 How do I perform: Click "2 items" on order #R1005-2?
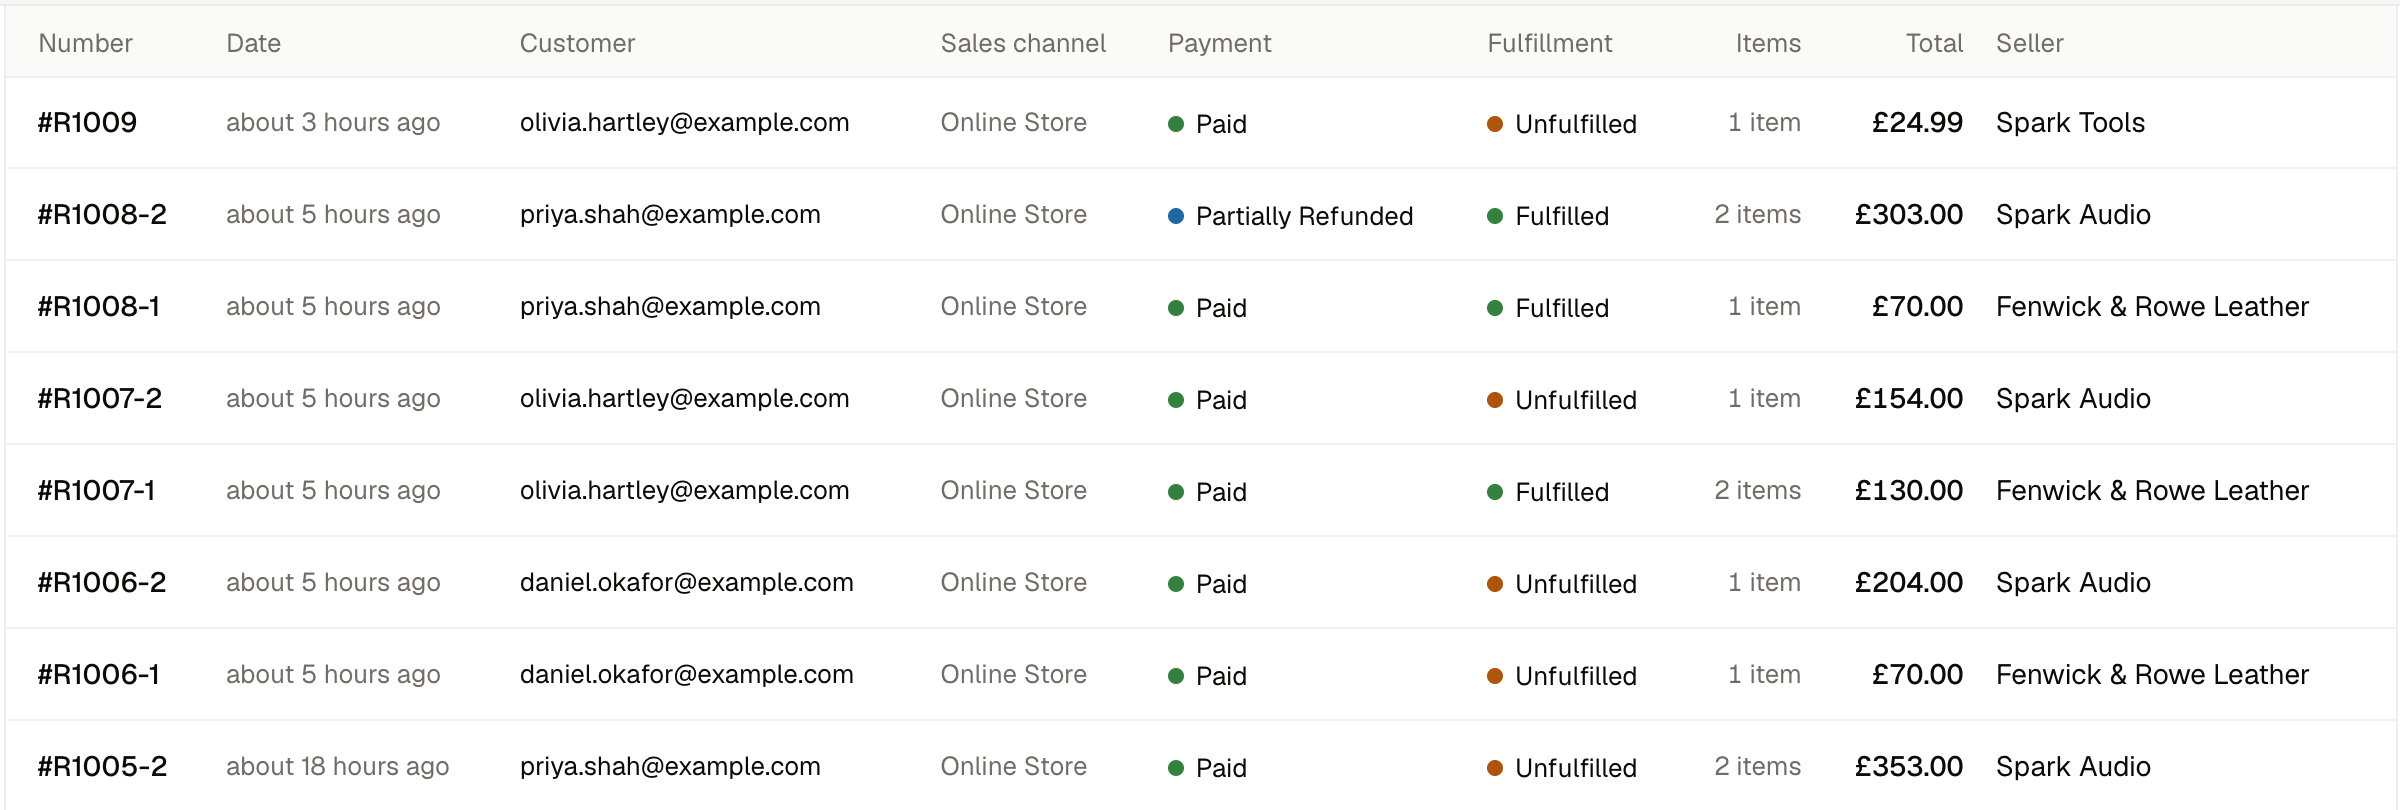tap(1758, 767)
